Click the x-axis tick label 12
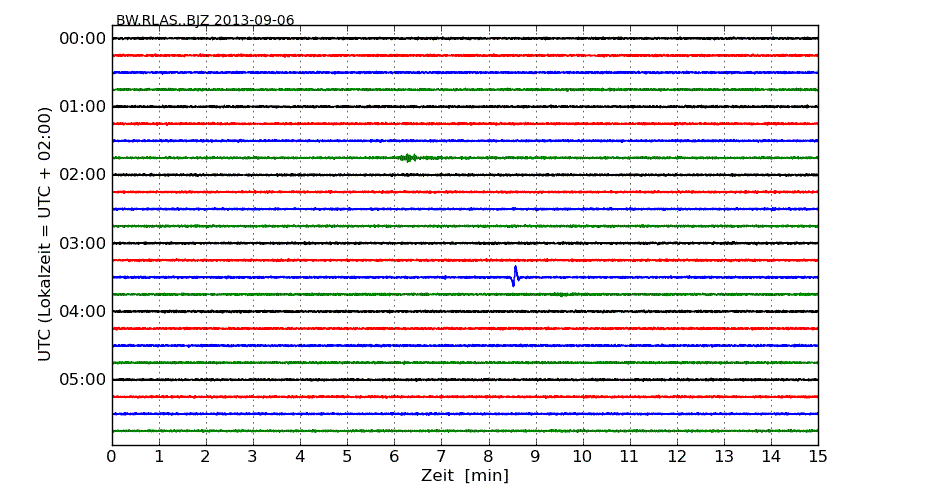 [676, 457]
